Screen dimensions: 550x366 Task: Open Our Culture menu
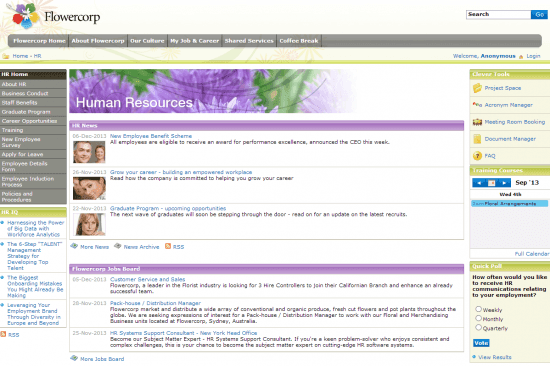147,41
